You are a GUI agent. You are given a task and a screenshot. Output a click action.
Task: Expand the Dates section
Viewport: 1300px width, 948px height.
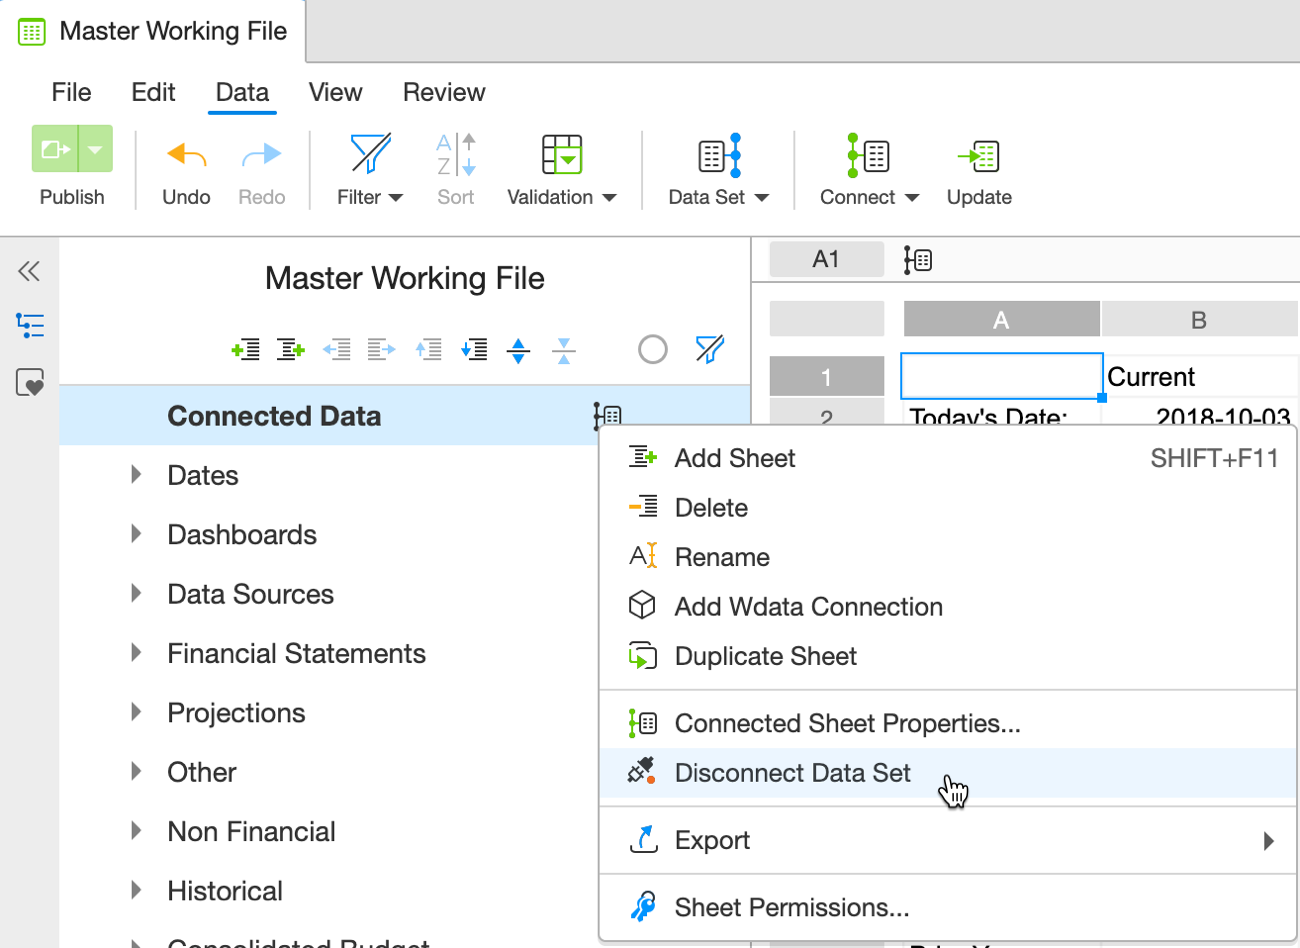pos(136,475)
